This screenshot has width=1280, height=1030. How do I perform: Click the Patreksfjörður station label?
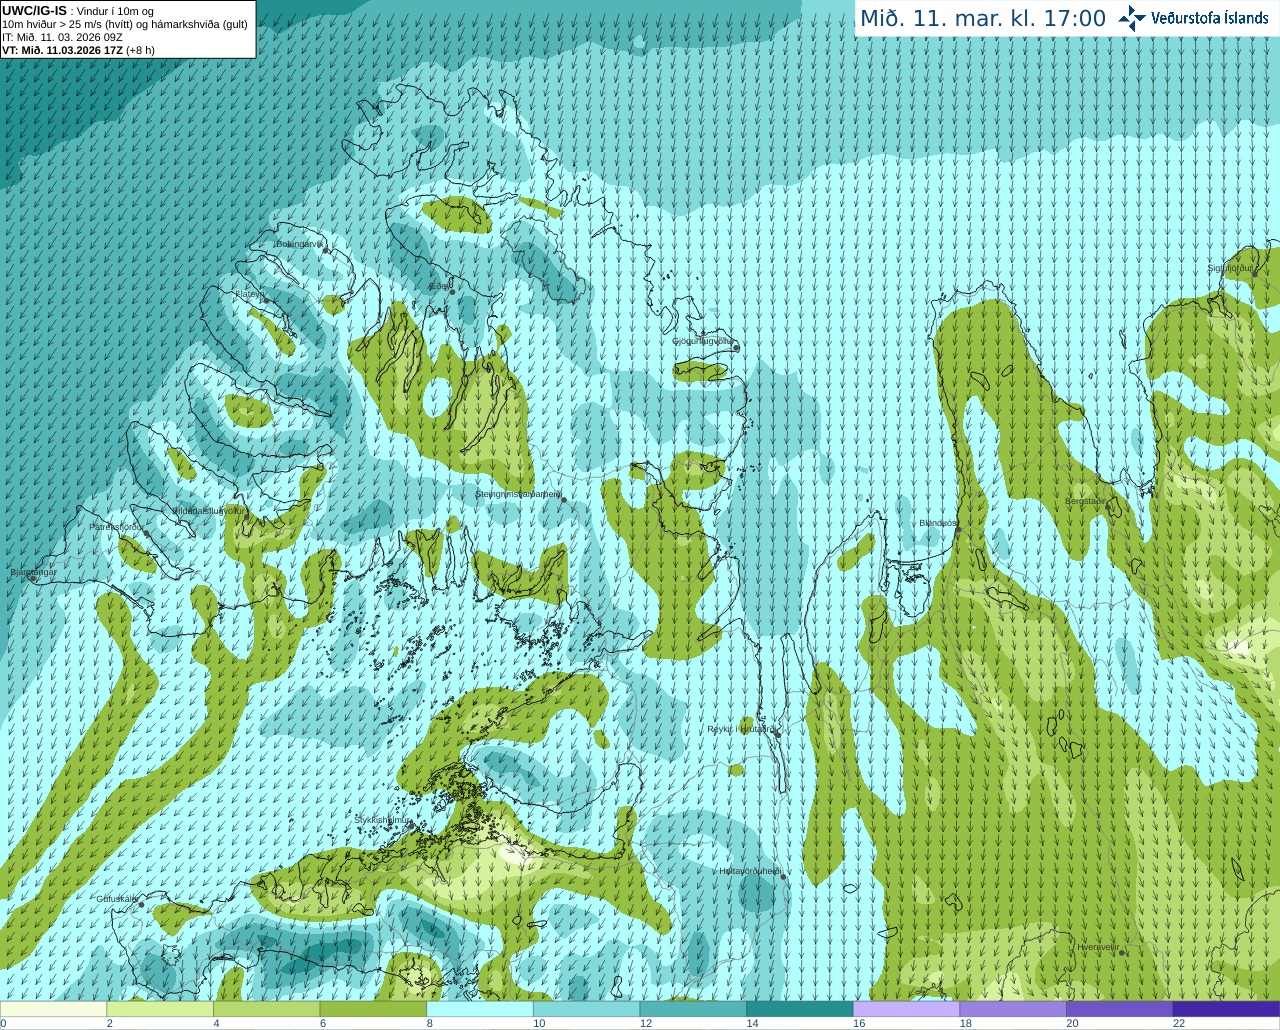(x=117, y=526)
